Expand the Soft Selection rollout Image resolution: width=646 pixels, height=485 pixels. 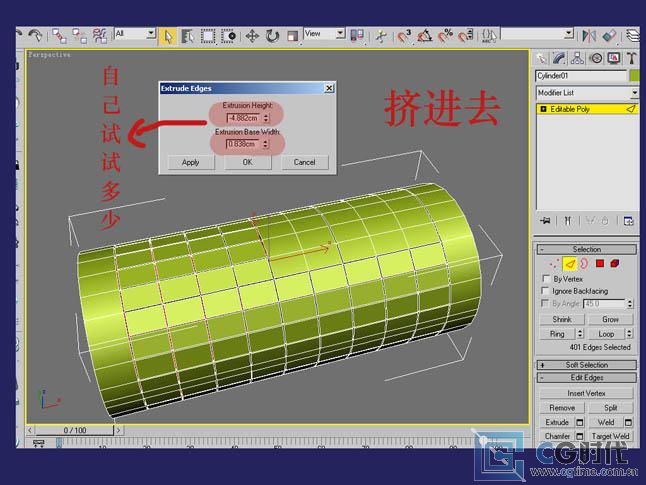(x=586, y=365)
